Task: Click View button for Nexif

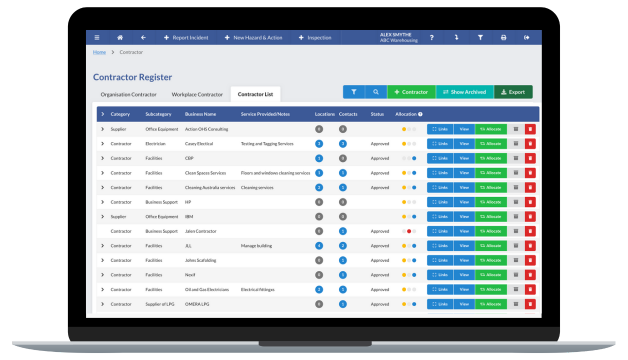Action: point(464,275)
